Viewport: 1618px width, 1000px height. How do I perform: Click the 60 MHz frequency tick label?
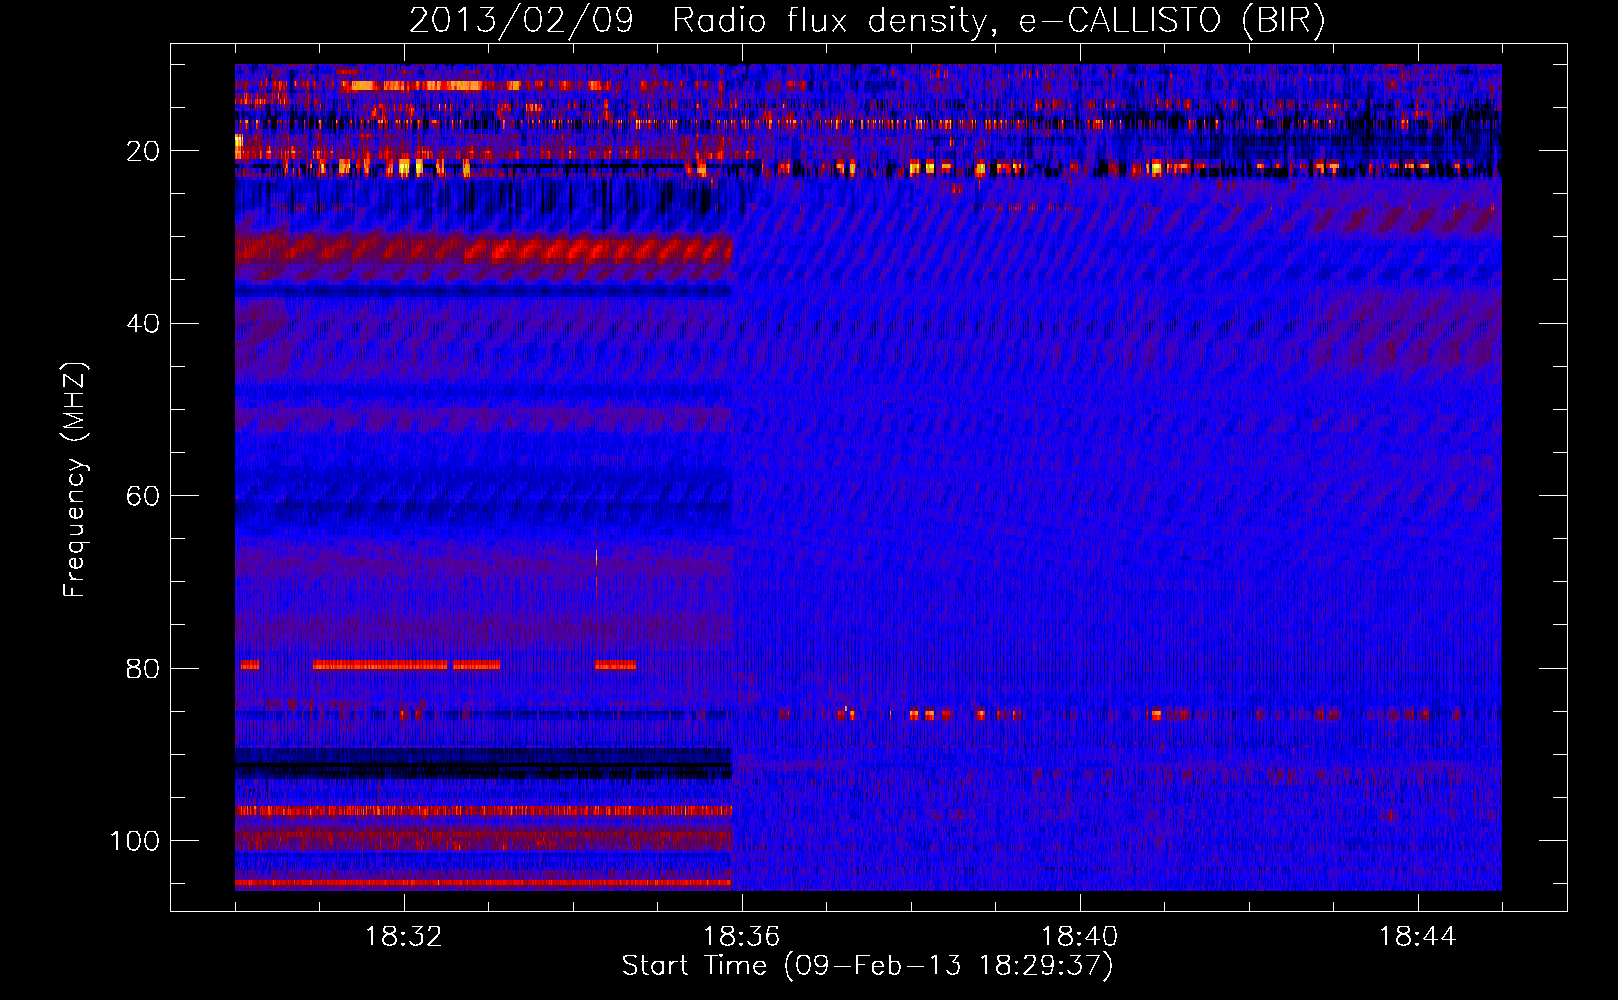pos(143,496)
